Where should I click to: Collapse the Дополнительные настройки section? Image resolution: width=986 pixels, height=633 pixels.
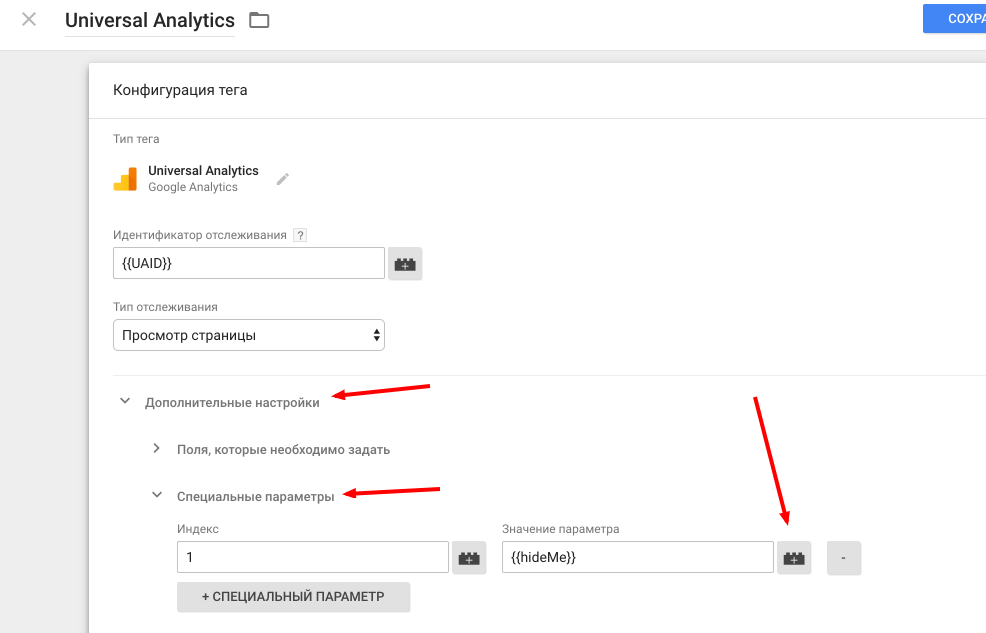point(125,402)
